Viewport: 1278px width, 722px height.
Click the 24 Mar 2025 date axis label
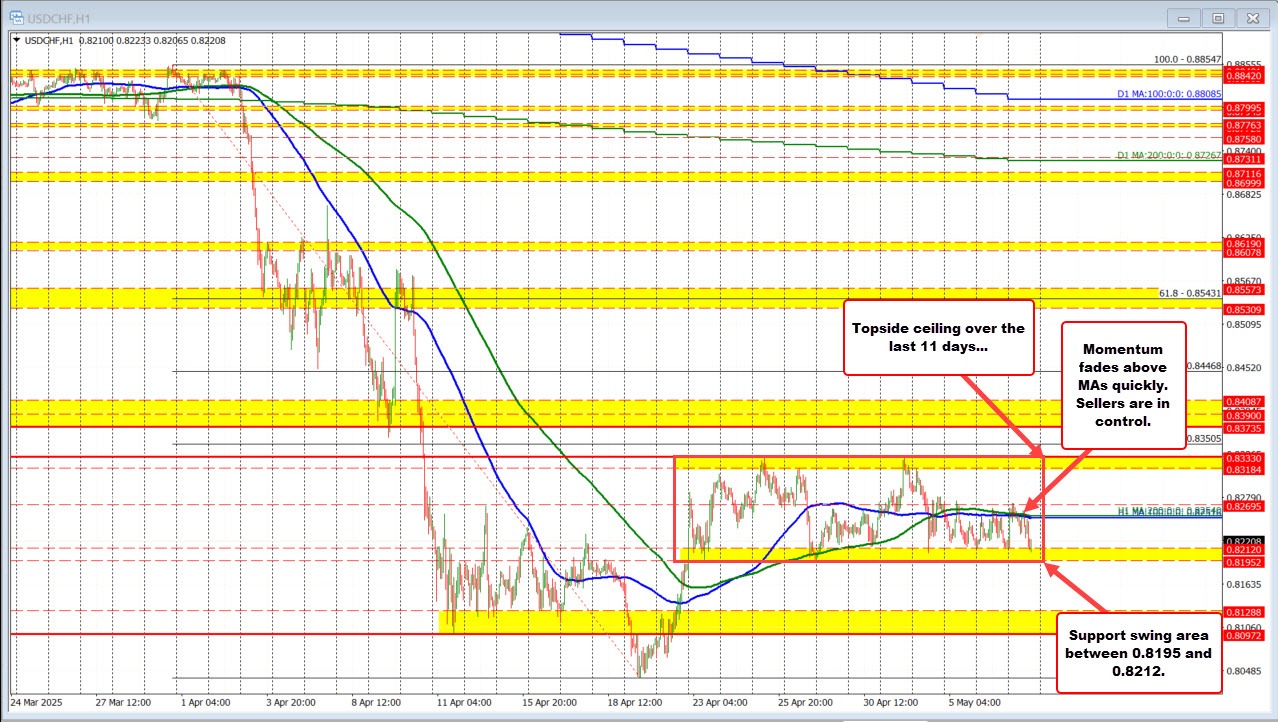(38, 703)
